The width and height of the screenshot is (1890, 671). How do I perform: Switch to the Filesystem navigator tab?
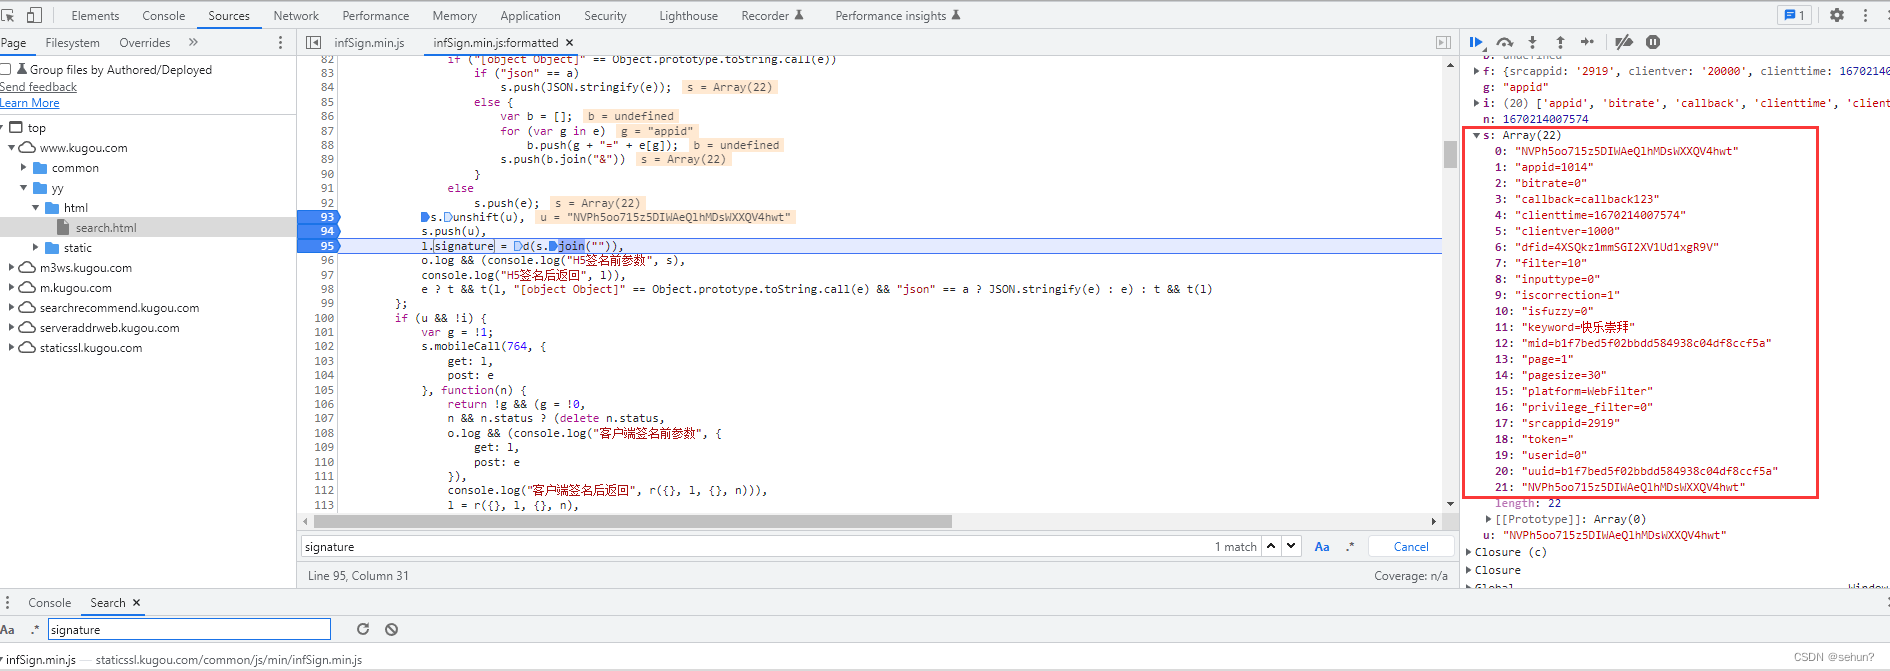[x=72, y=43]
